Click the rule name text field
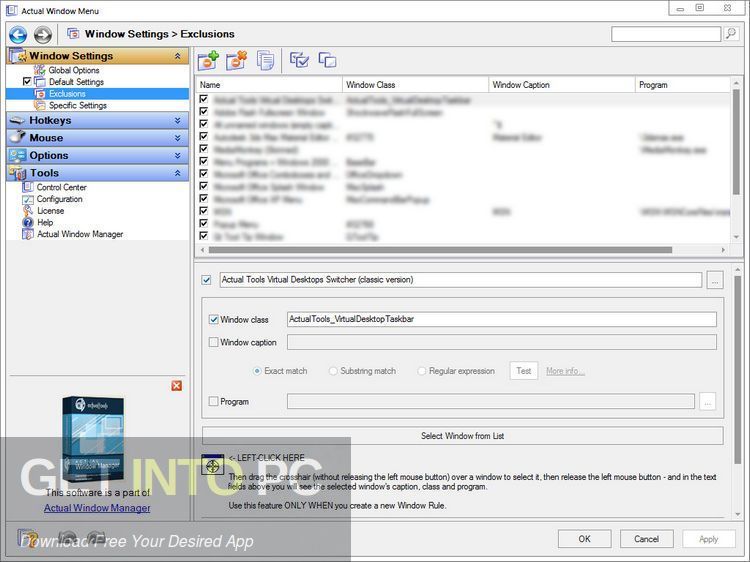The image size is (750, 562). [x=461, y=280]
